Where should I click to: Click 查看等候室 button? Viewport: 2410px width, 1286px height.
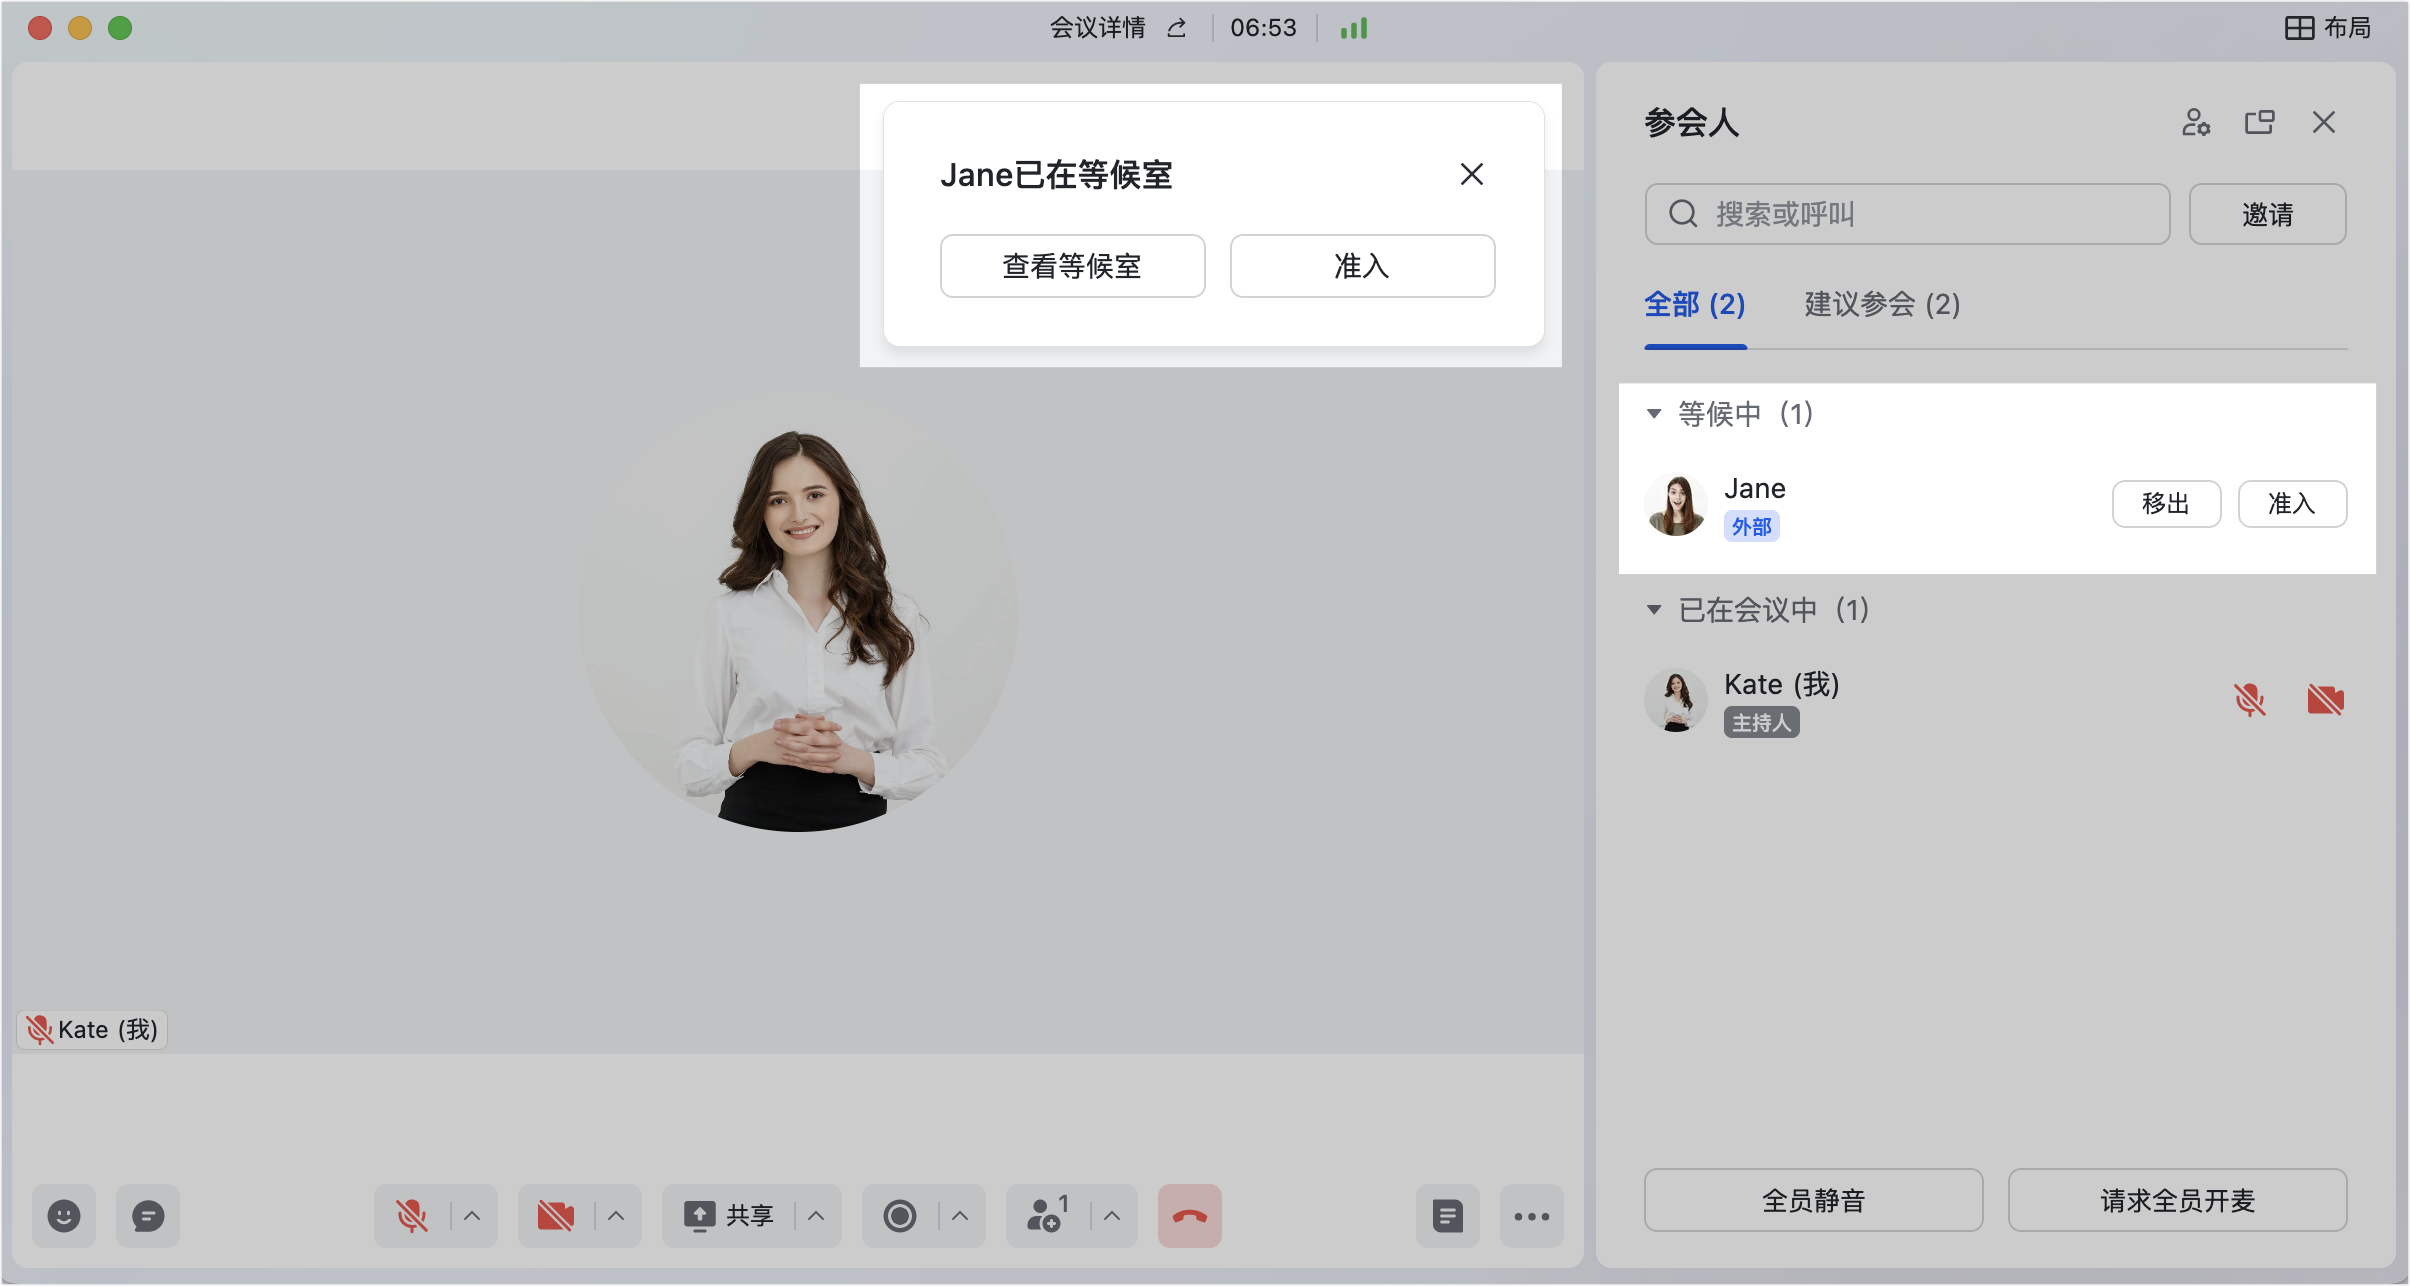coord(1072,266)
